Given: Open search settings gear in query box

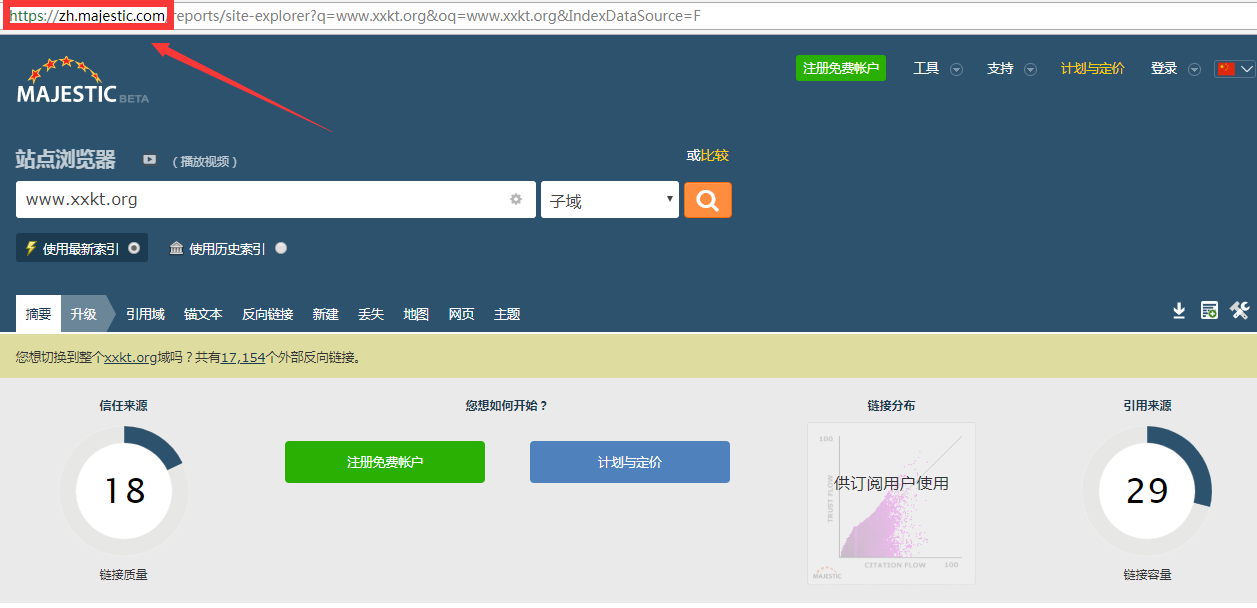Looking at the screenshot, I should [x=516, y=199].
